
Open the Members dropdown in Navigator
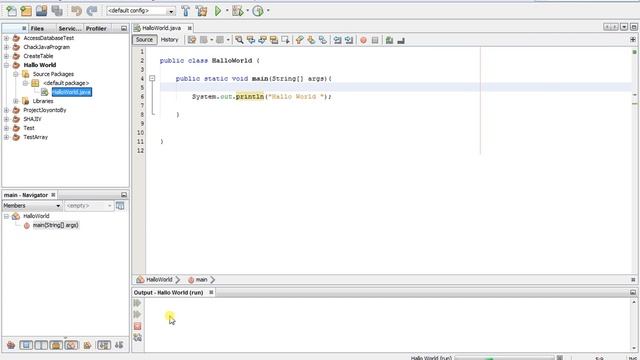point(32,206)
